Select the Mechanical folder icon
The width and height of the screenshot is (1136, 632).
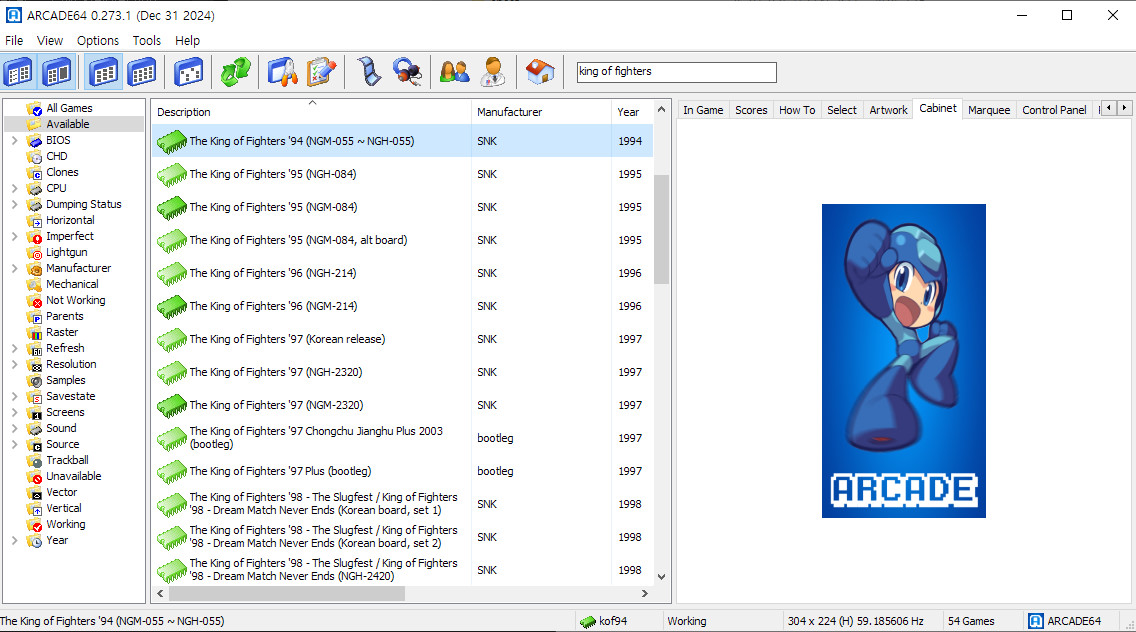tap(34, 284)
